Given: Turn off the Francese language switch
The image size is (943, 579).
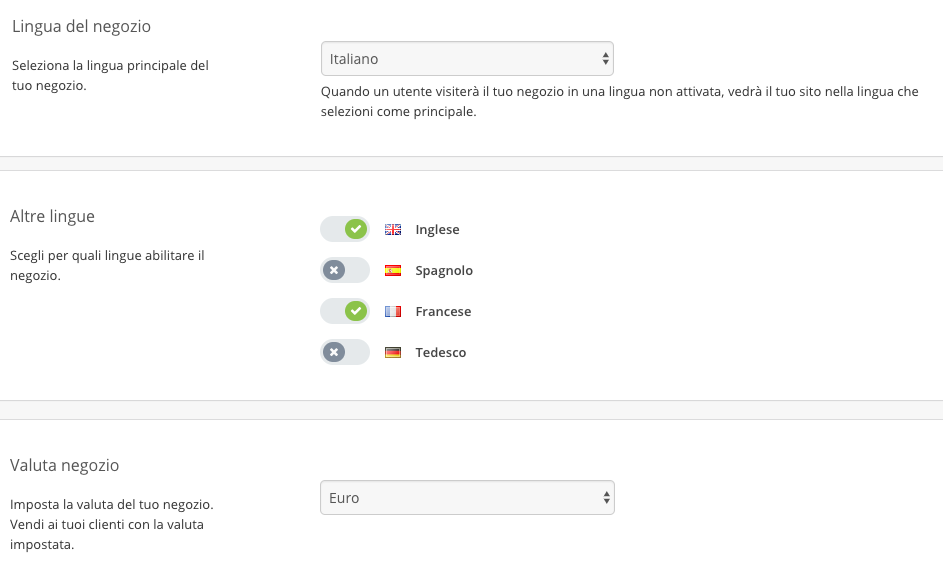Looking at the screenshot, I should coord(345,311).
